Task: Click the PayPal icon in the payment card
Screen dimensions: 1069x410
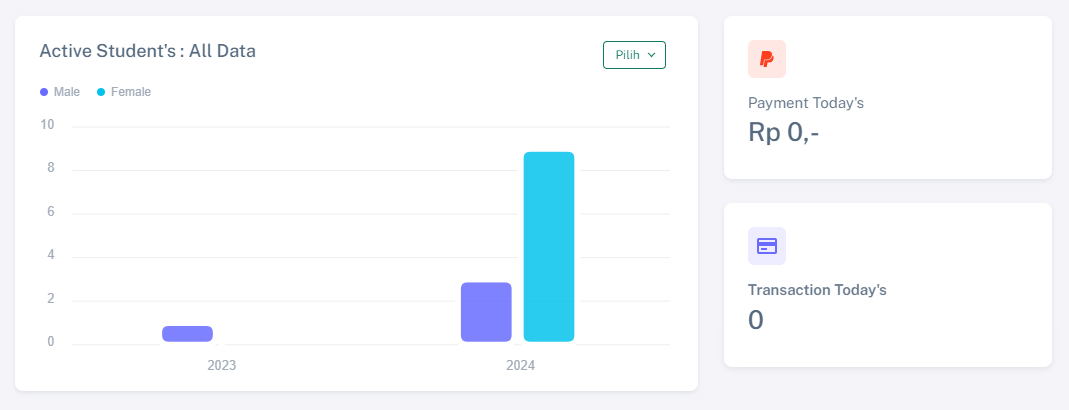Action: tap(767, 59)
